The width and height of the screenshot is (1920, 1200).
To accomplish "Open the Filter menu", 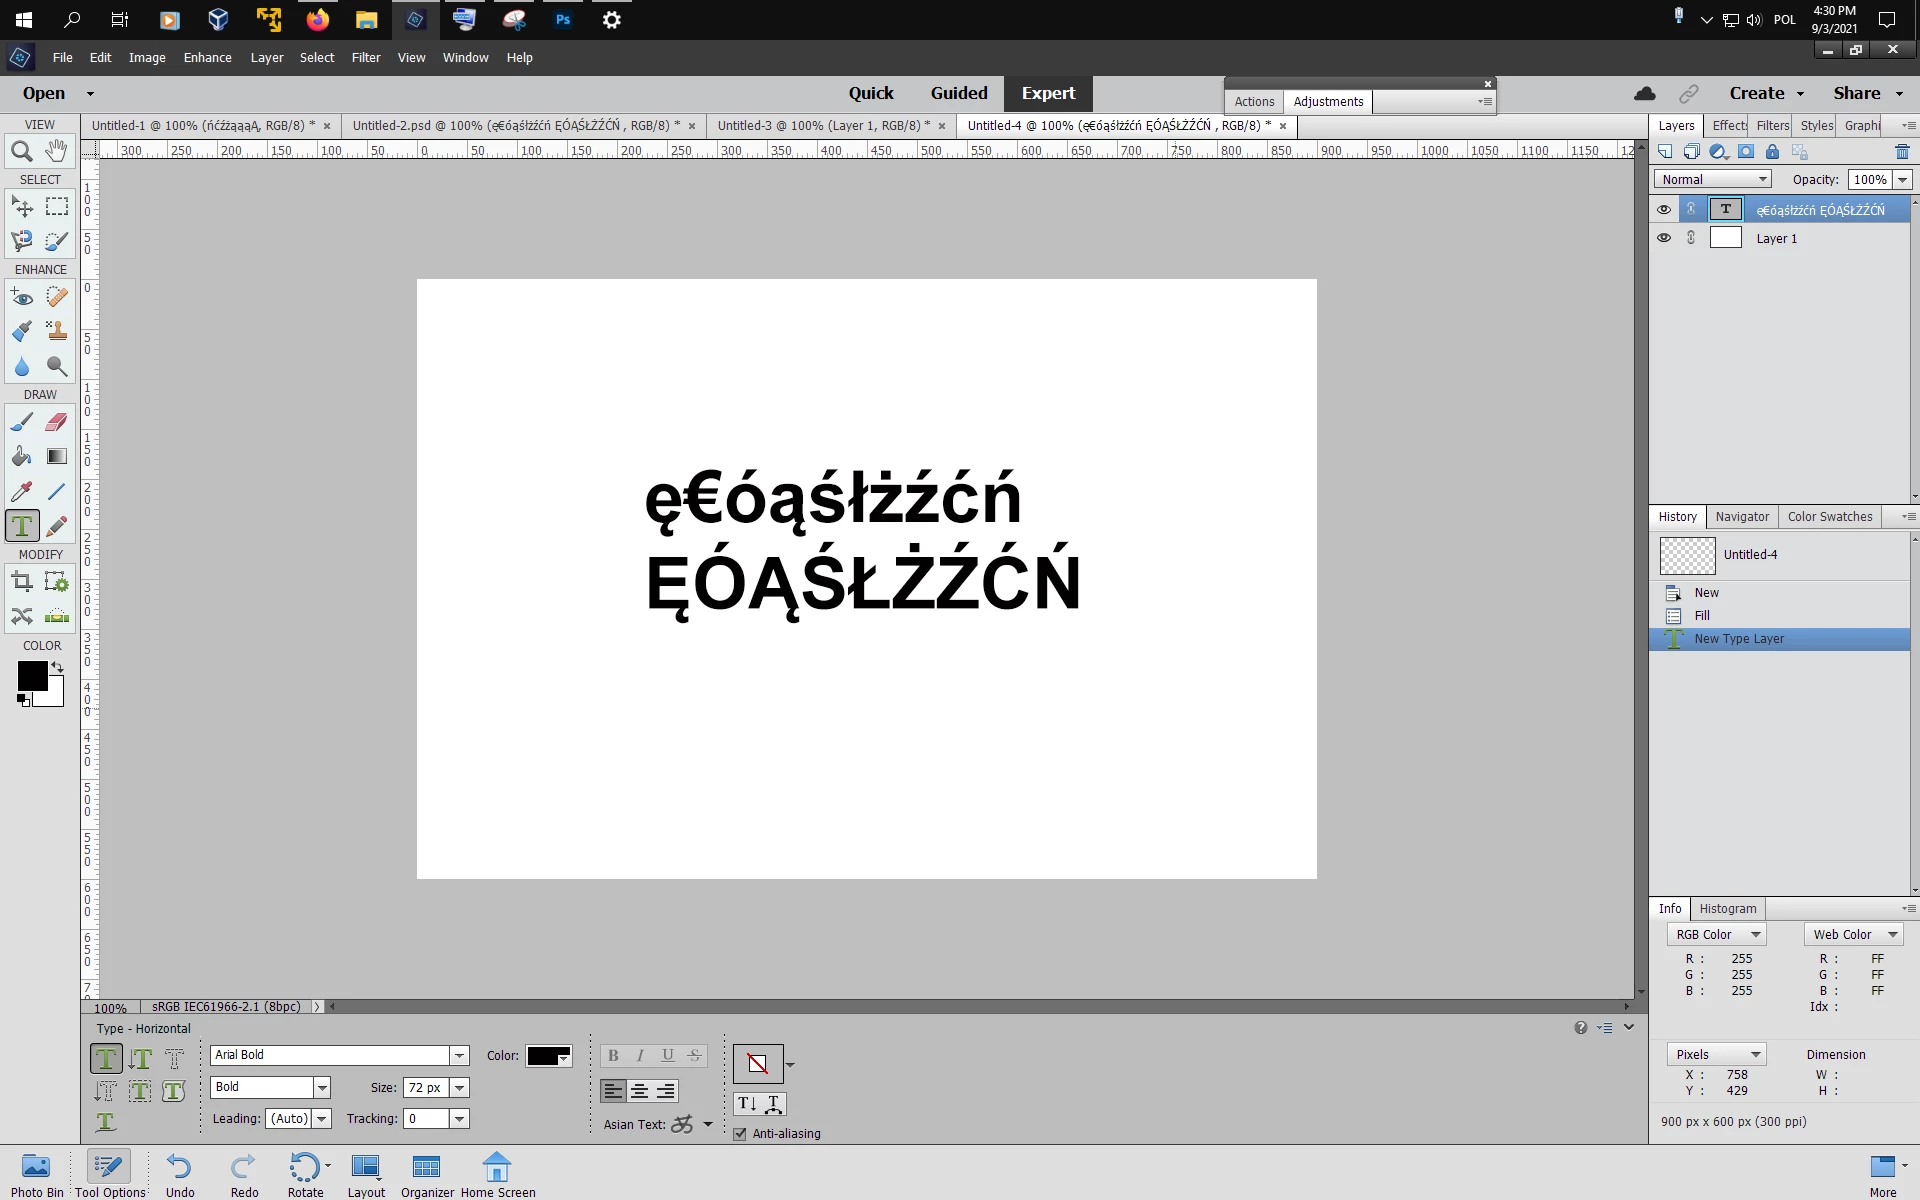I will pyautogui.click(x=365, y=58).
